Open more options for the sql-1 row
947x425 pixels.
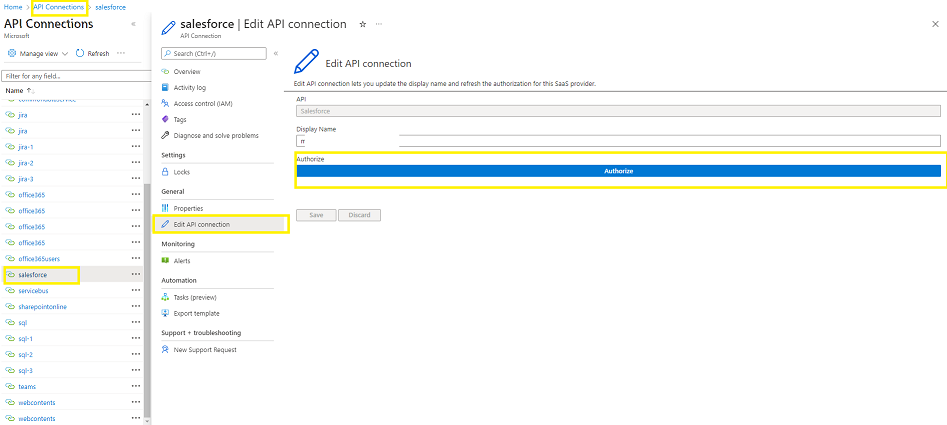pos(135,339)
